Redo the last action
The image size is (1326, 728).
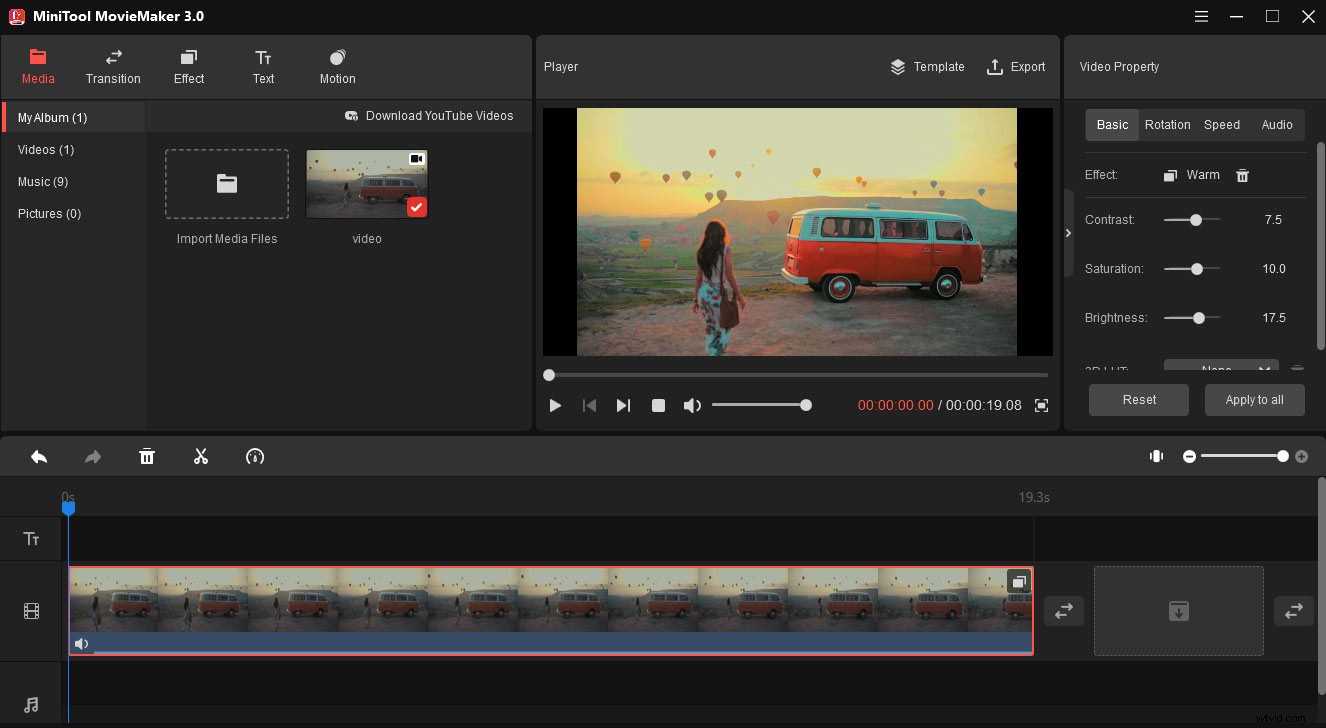point(92,456)
